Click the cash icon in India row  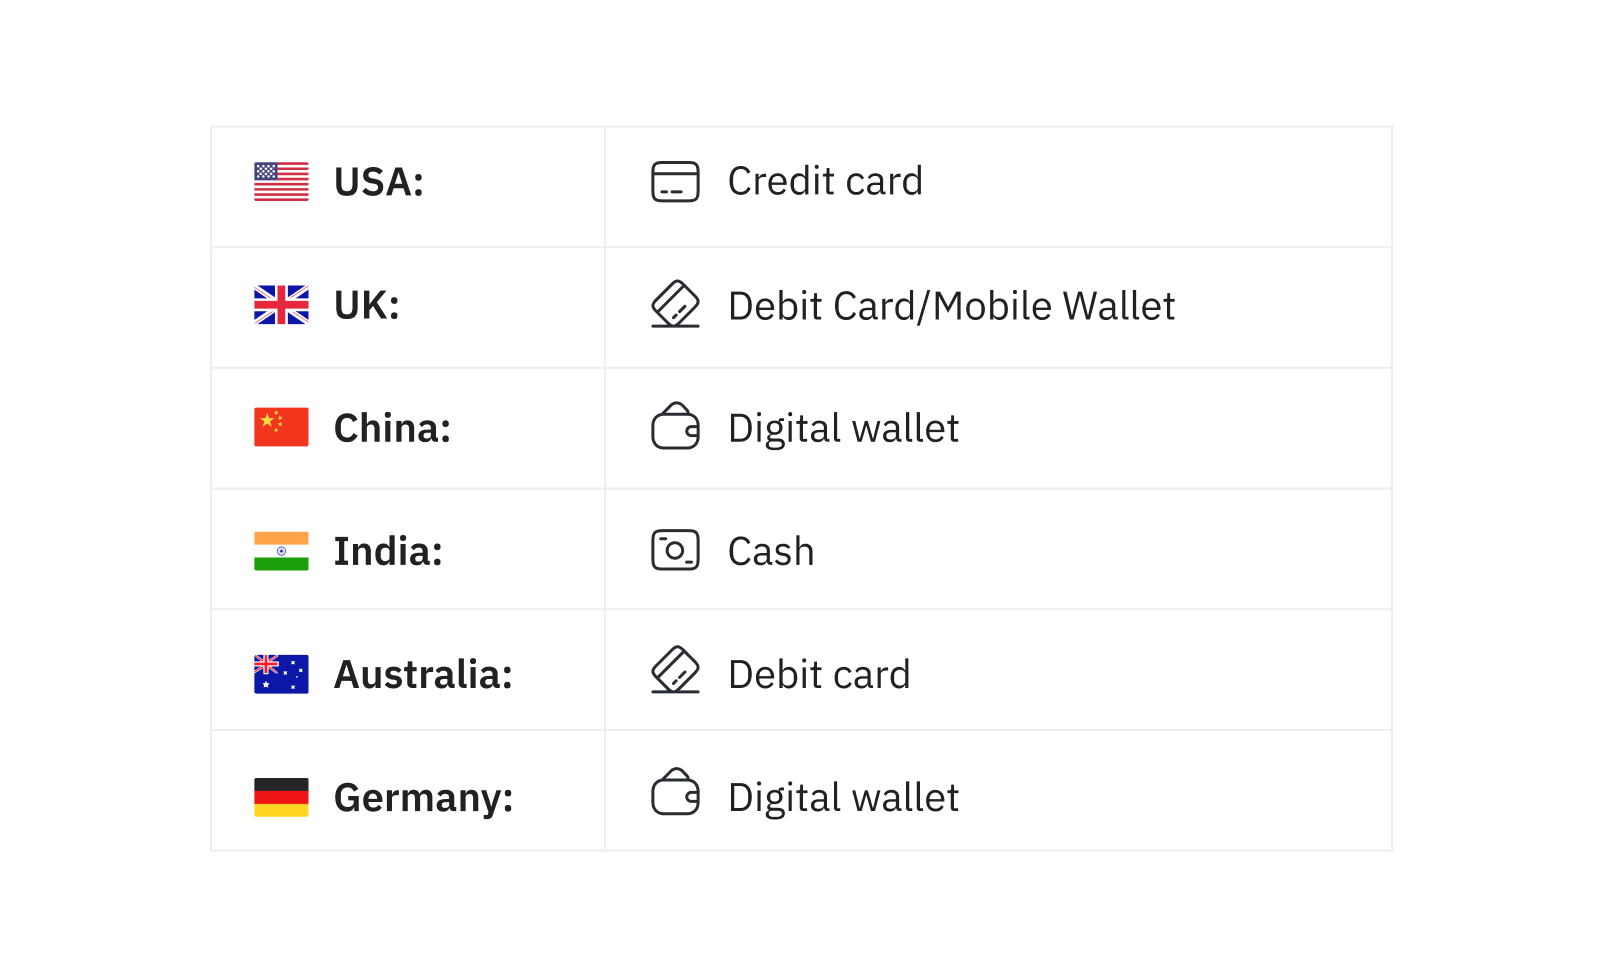(x=675, y=551)
